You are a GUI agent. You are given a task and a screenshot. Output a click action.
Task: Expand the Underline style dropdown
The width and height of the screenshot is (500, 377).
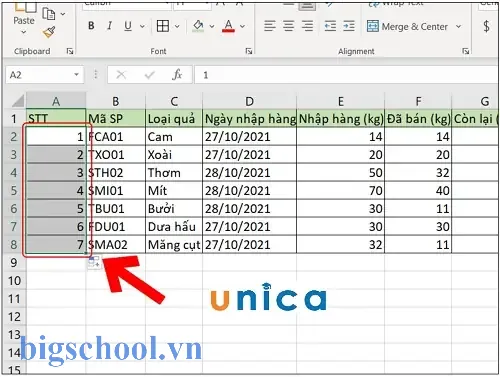coord(142,26)
